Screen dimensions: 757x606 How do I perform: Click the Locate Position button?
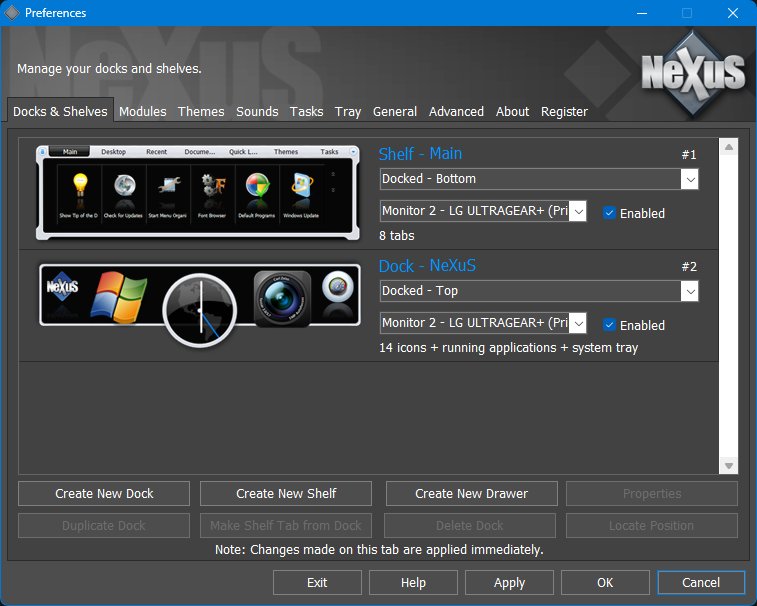[x=652, y=525]
